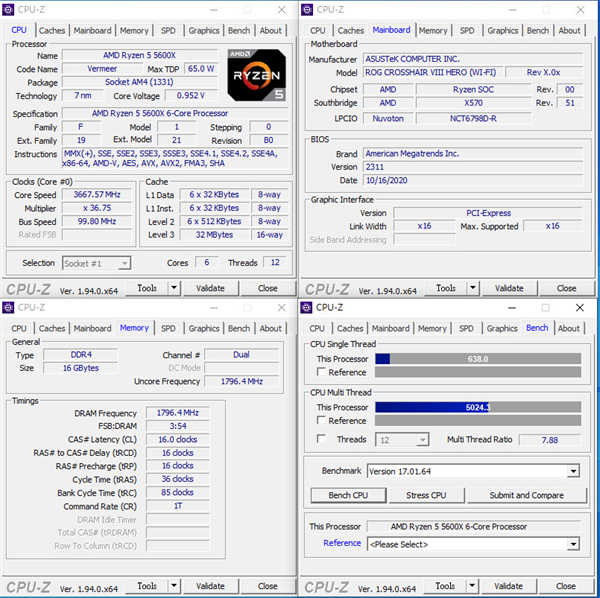600x598 pixels.
Task: Click the Southbridge X570 value
Action: 473,103
